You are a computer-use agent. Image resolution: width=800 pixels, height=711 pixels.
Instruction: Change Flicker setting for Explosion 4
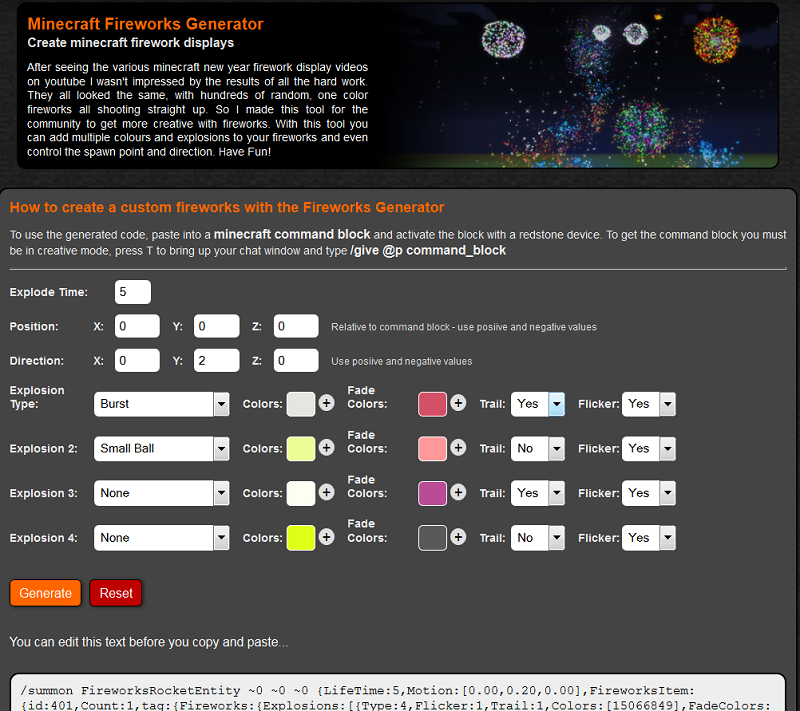[648, 538]
